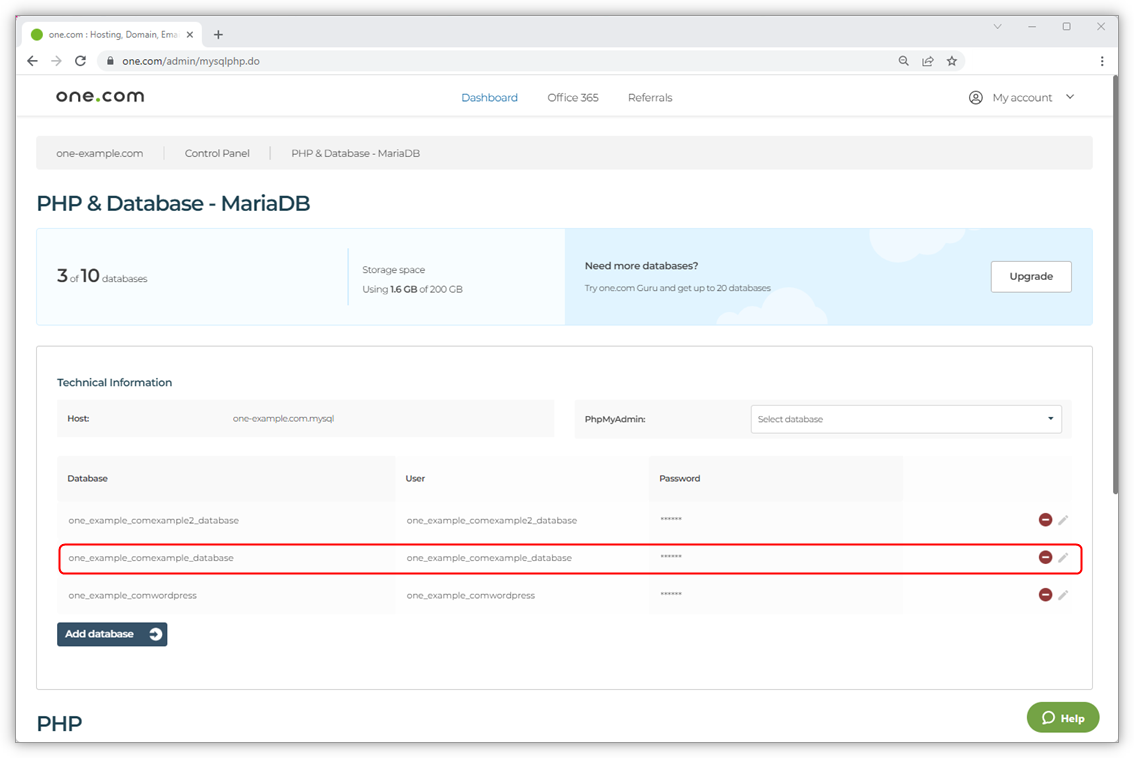Edit the highlighted one_example_comexample_database row
Viewport: 1134px width, 758px height.
click(x=1063, y=557)
